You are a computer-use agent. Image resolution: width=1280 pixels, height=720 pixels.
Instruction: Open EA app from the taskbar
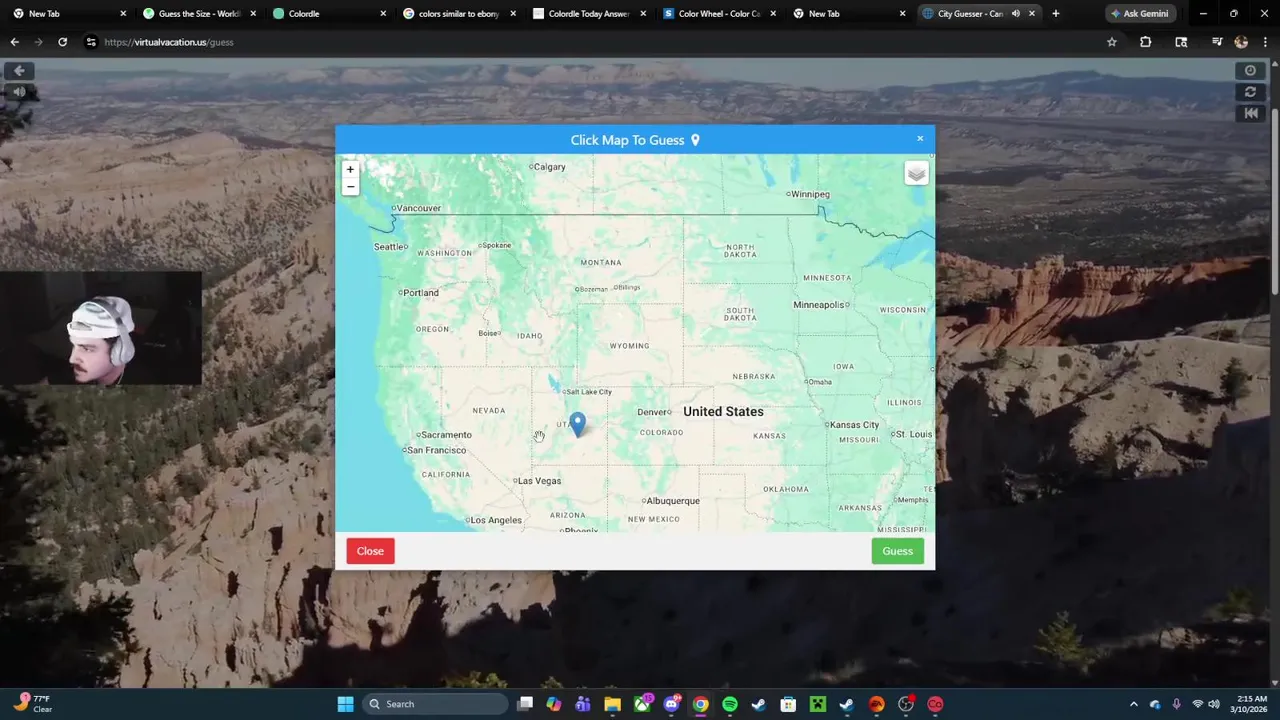click(x=876, y=704)
